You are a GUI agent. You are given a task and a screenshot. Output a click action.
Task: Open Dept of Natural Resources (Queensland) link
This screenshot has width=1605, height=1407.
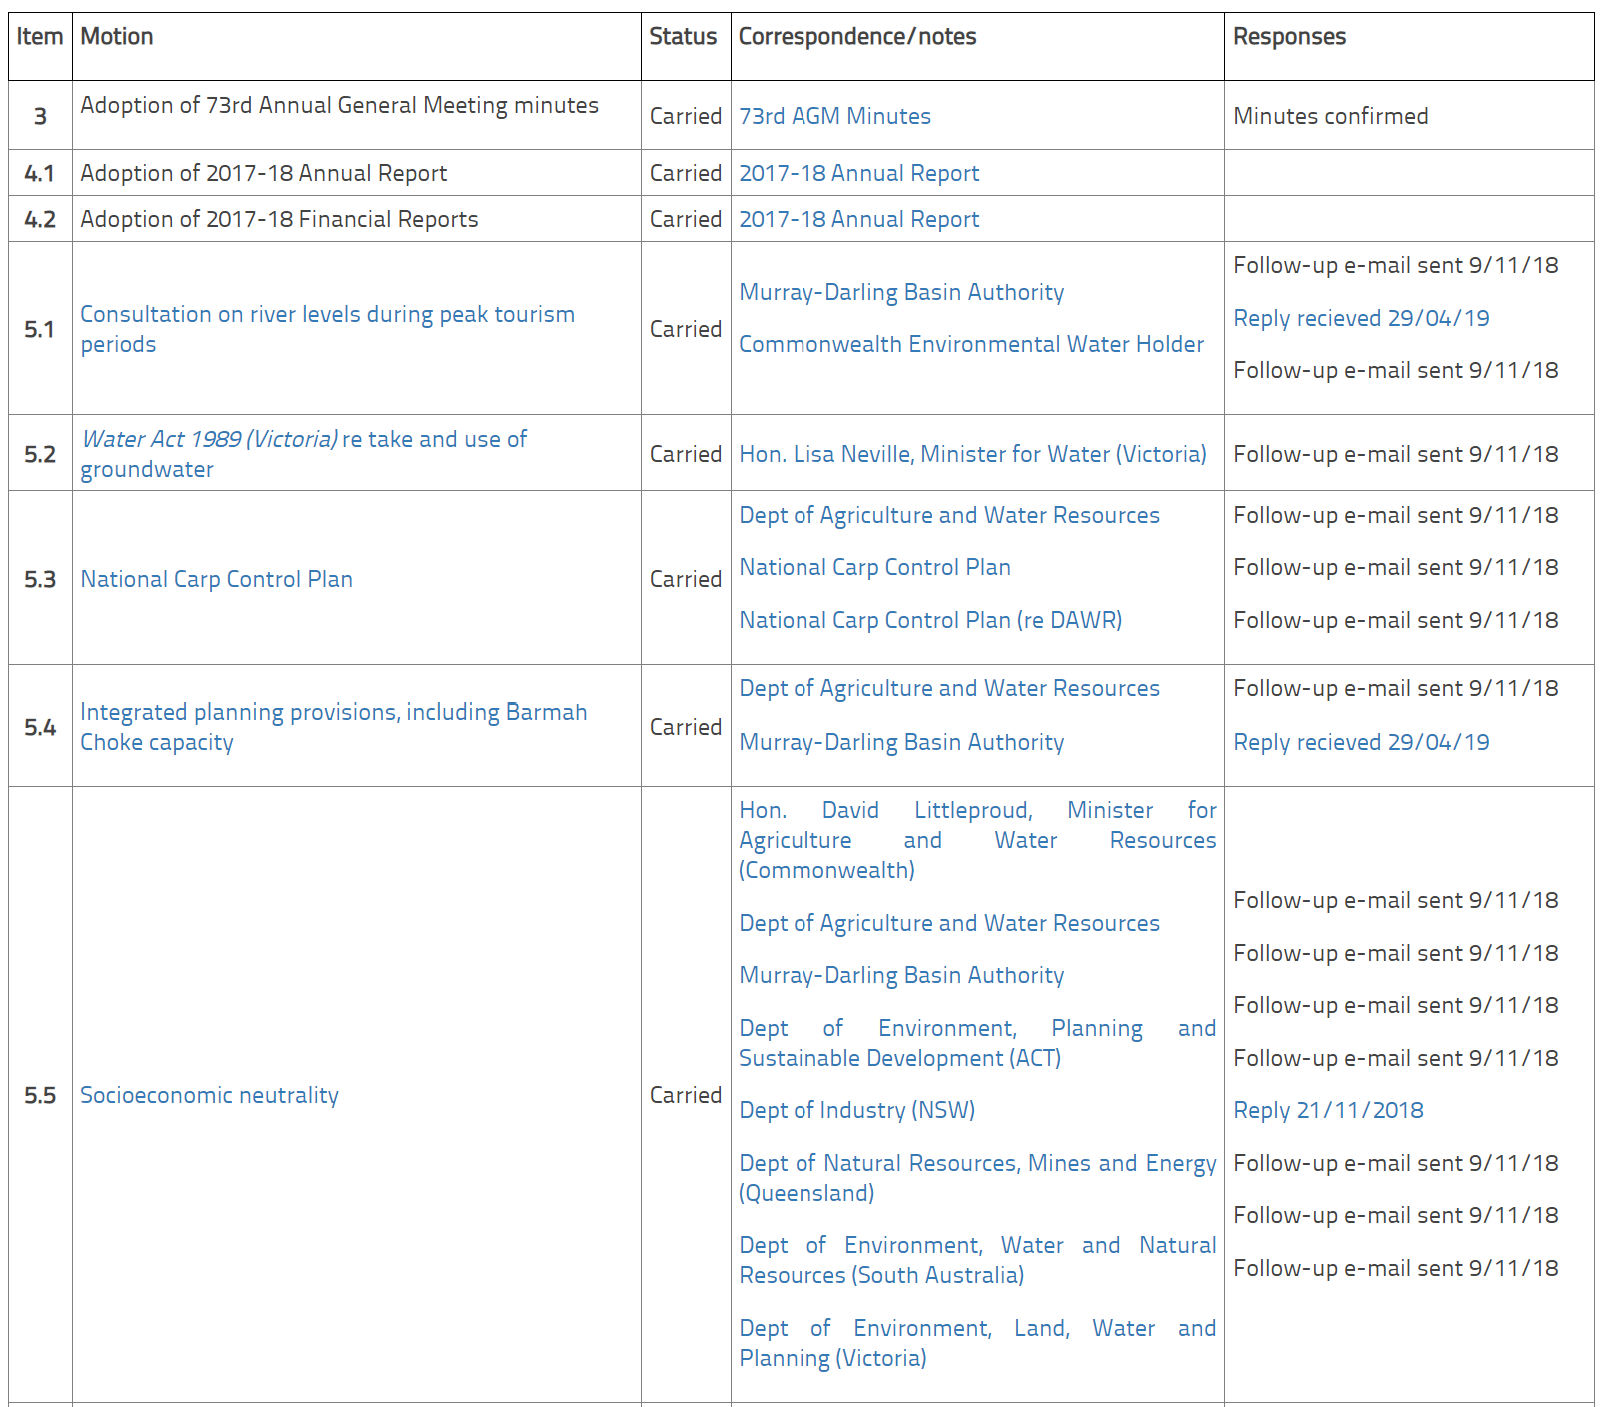coord(977,1178)
